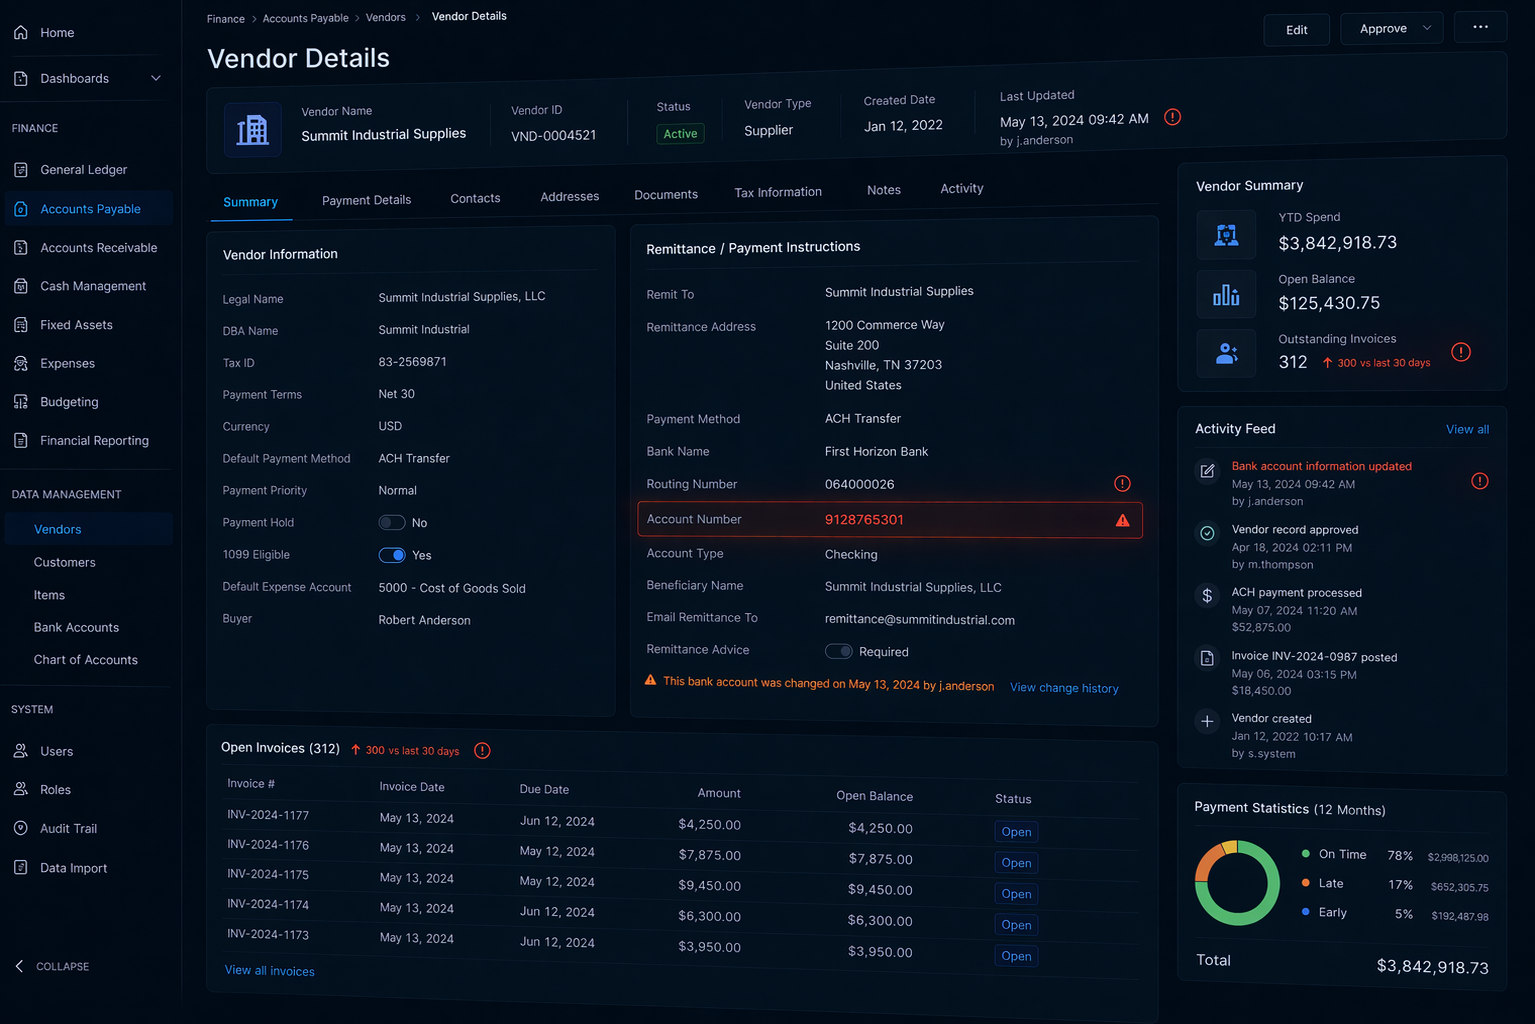
Task: Open the General Ledger module
Action: click(x=84, y=169)
